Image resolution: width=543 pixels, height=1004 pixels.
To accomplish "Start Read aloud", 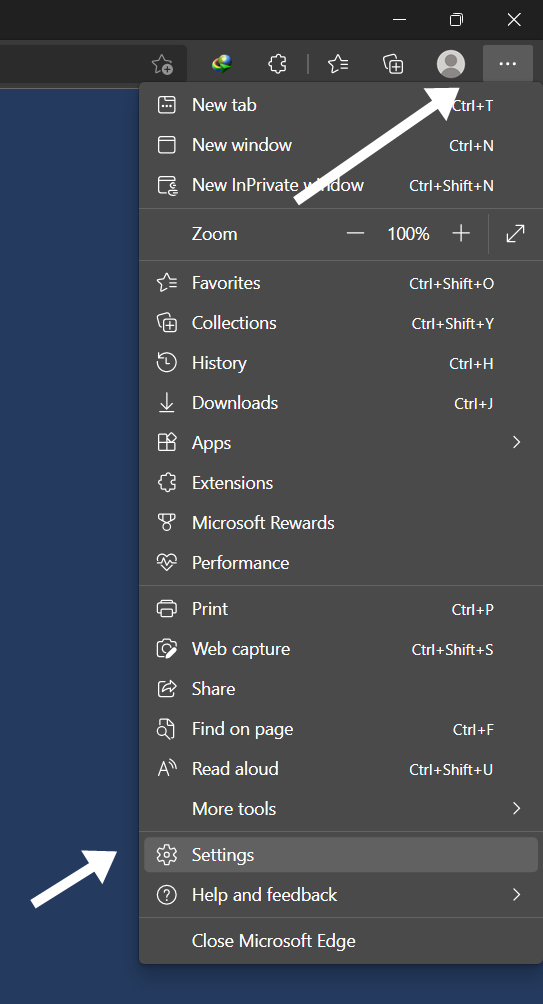I will [x=341, y=769].
